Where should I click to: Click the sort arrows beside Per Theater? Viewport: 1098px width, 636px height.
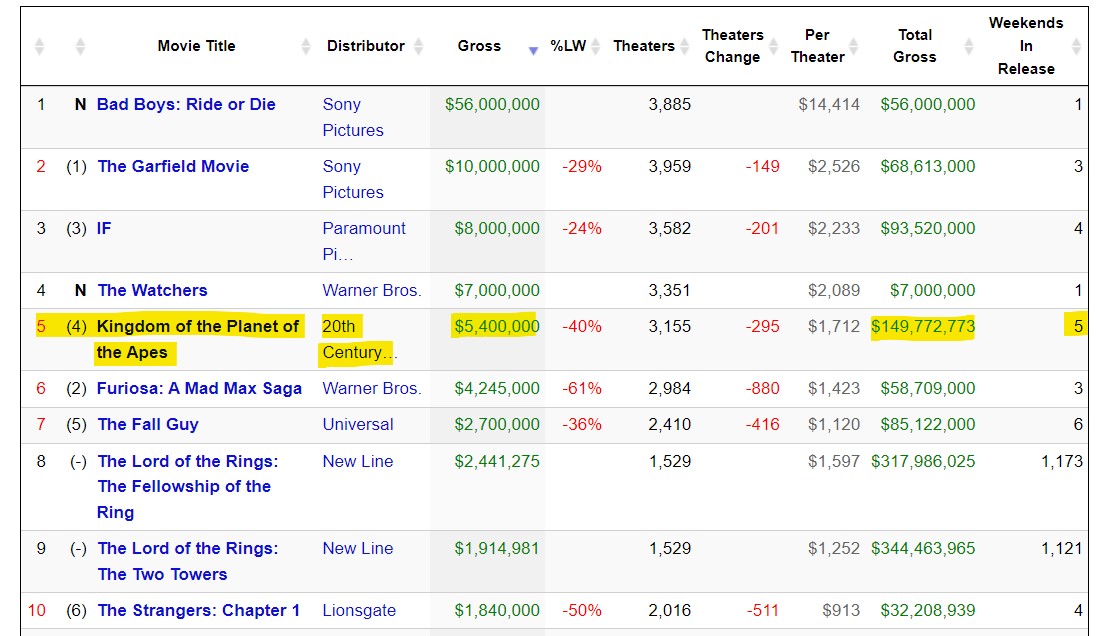pyautogui.click(x=856, y=47)
